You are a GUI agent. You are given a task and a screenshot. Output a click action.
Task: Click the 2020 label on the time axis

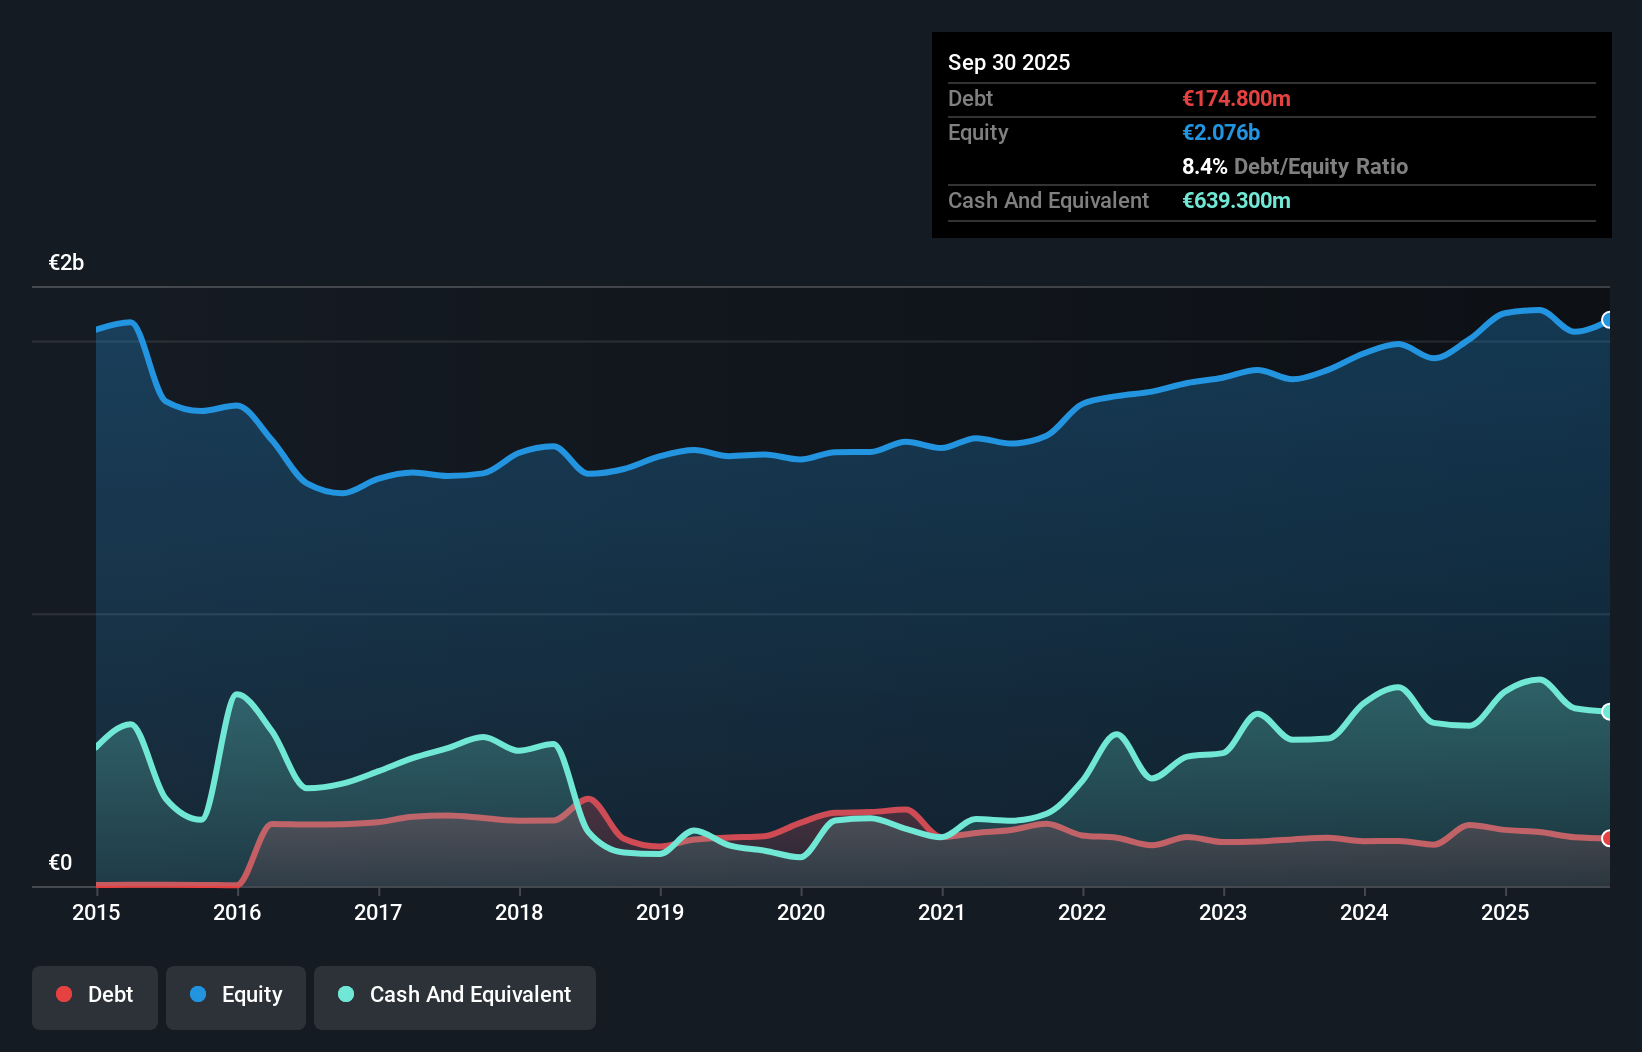[x=801, y=912]
